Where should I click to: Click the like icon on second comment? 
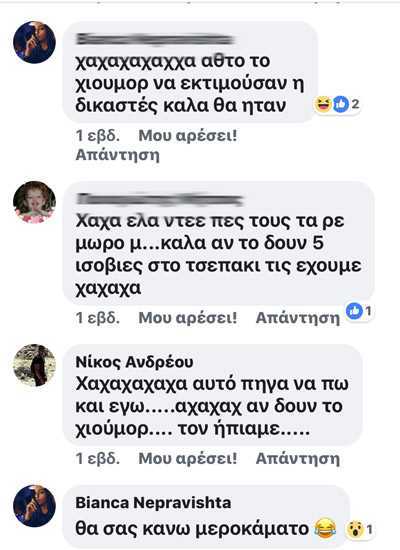354,311
